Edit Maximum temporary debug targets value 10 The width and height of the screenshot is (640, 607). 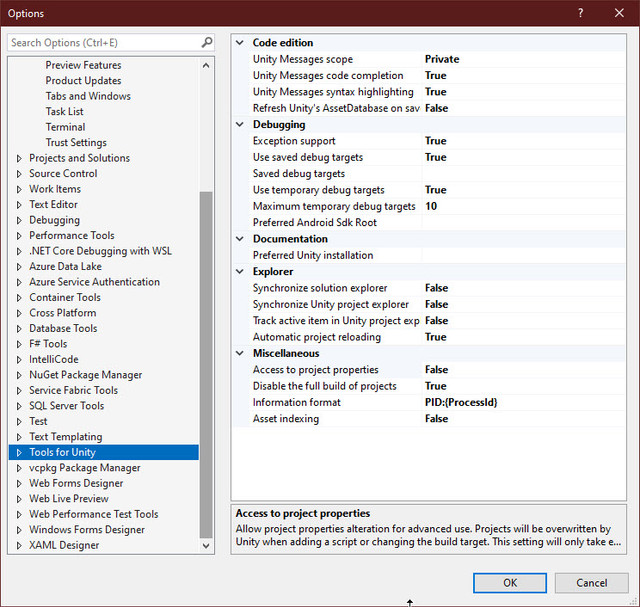coord(524,206)
